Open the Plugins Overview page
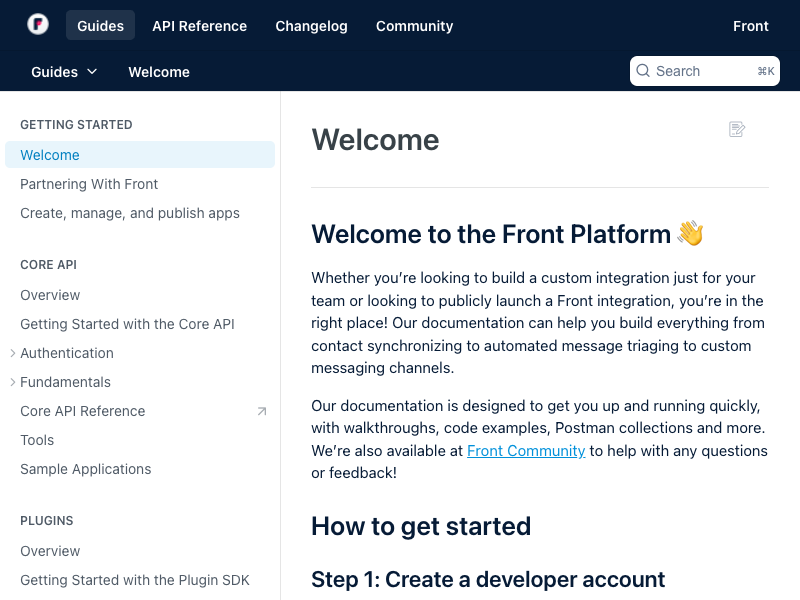 pos(50,551)
